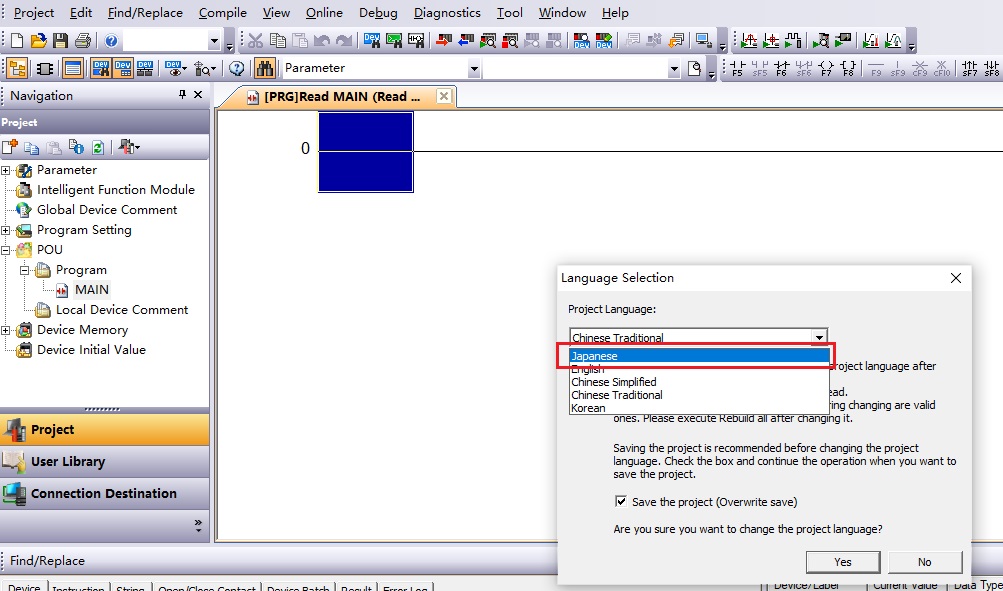Image resolution: width=1003 pixels, height=591 pixels.
Task: Click the new item icon in Project toolbar
Action: pyautogui.click(x=10, y=147)
